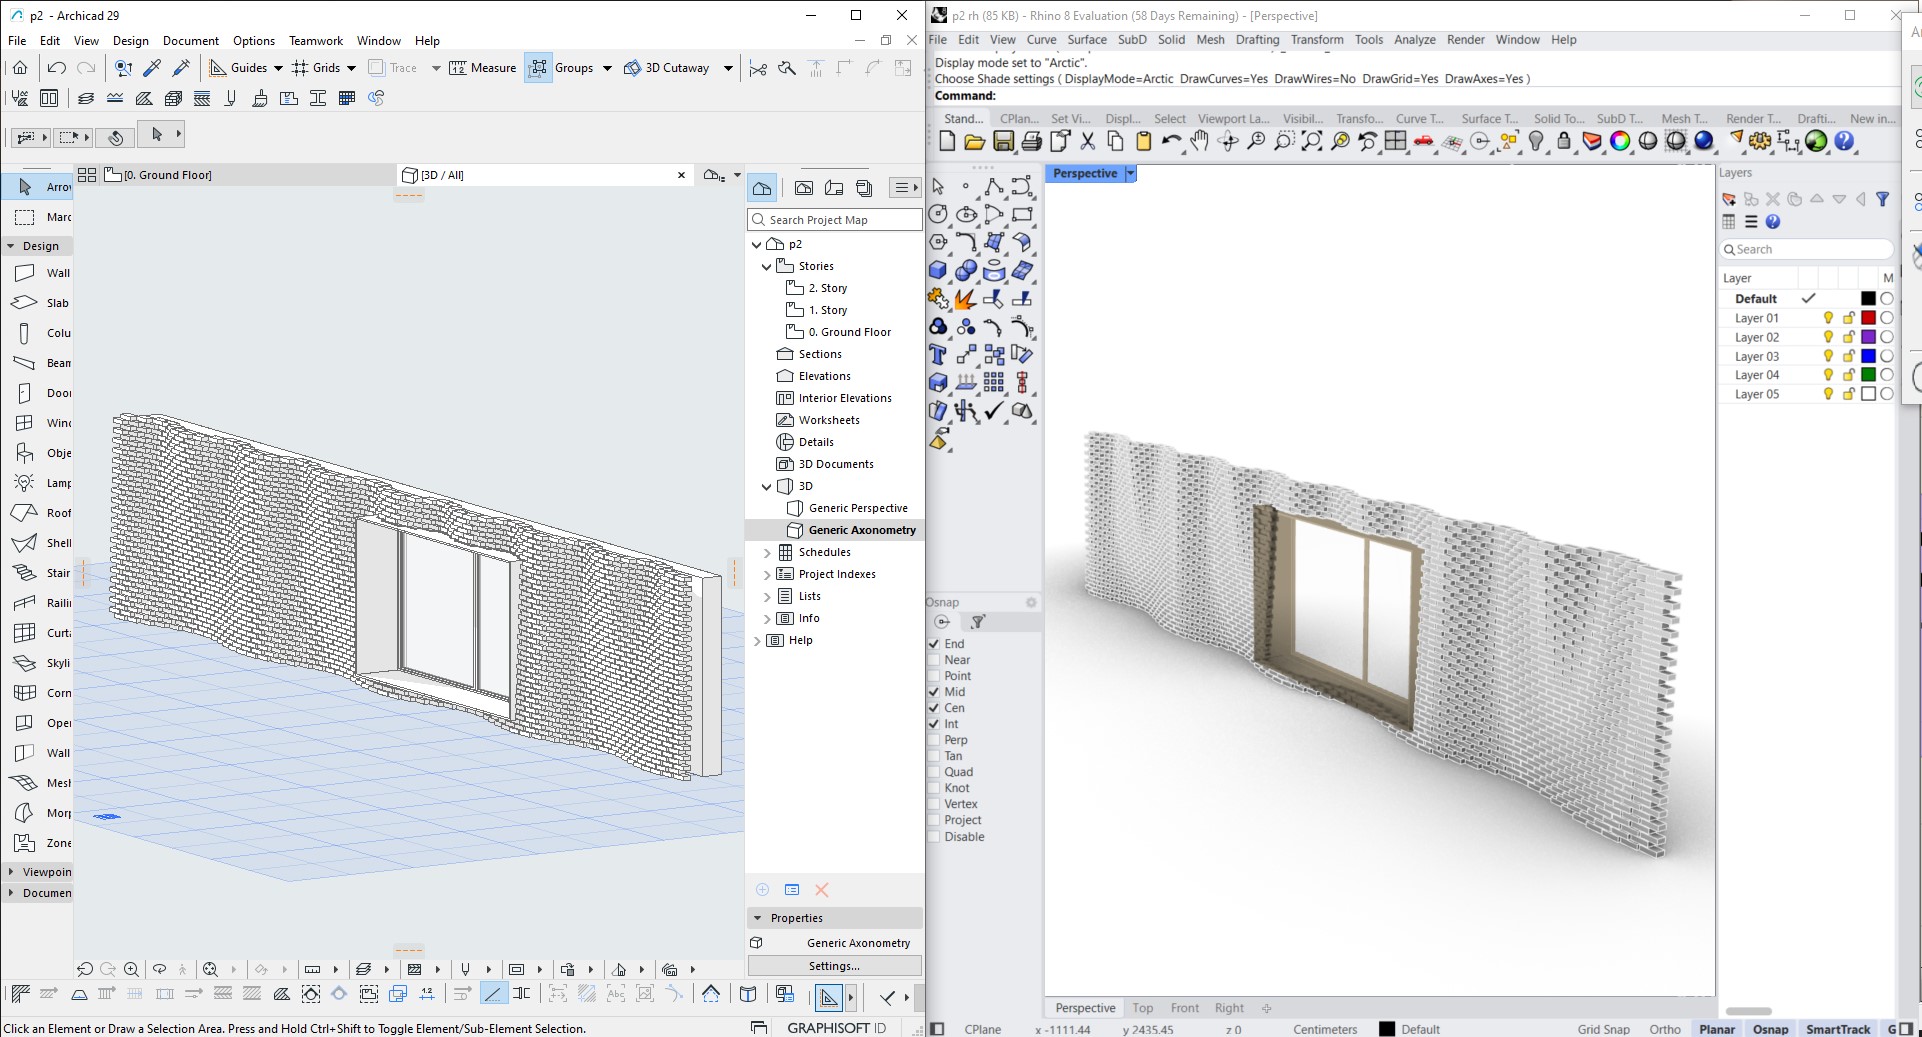Uncheck the End osnap checkbox
The width and height of the screenshot is (1922, 1037).
[934, 644]
